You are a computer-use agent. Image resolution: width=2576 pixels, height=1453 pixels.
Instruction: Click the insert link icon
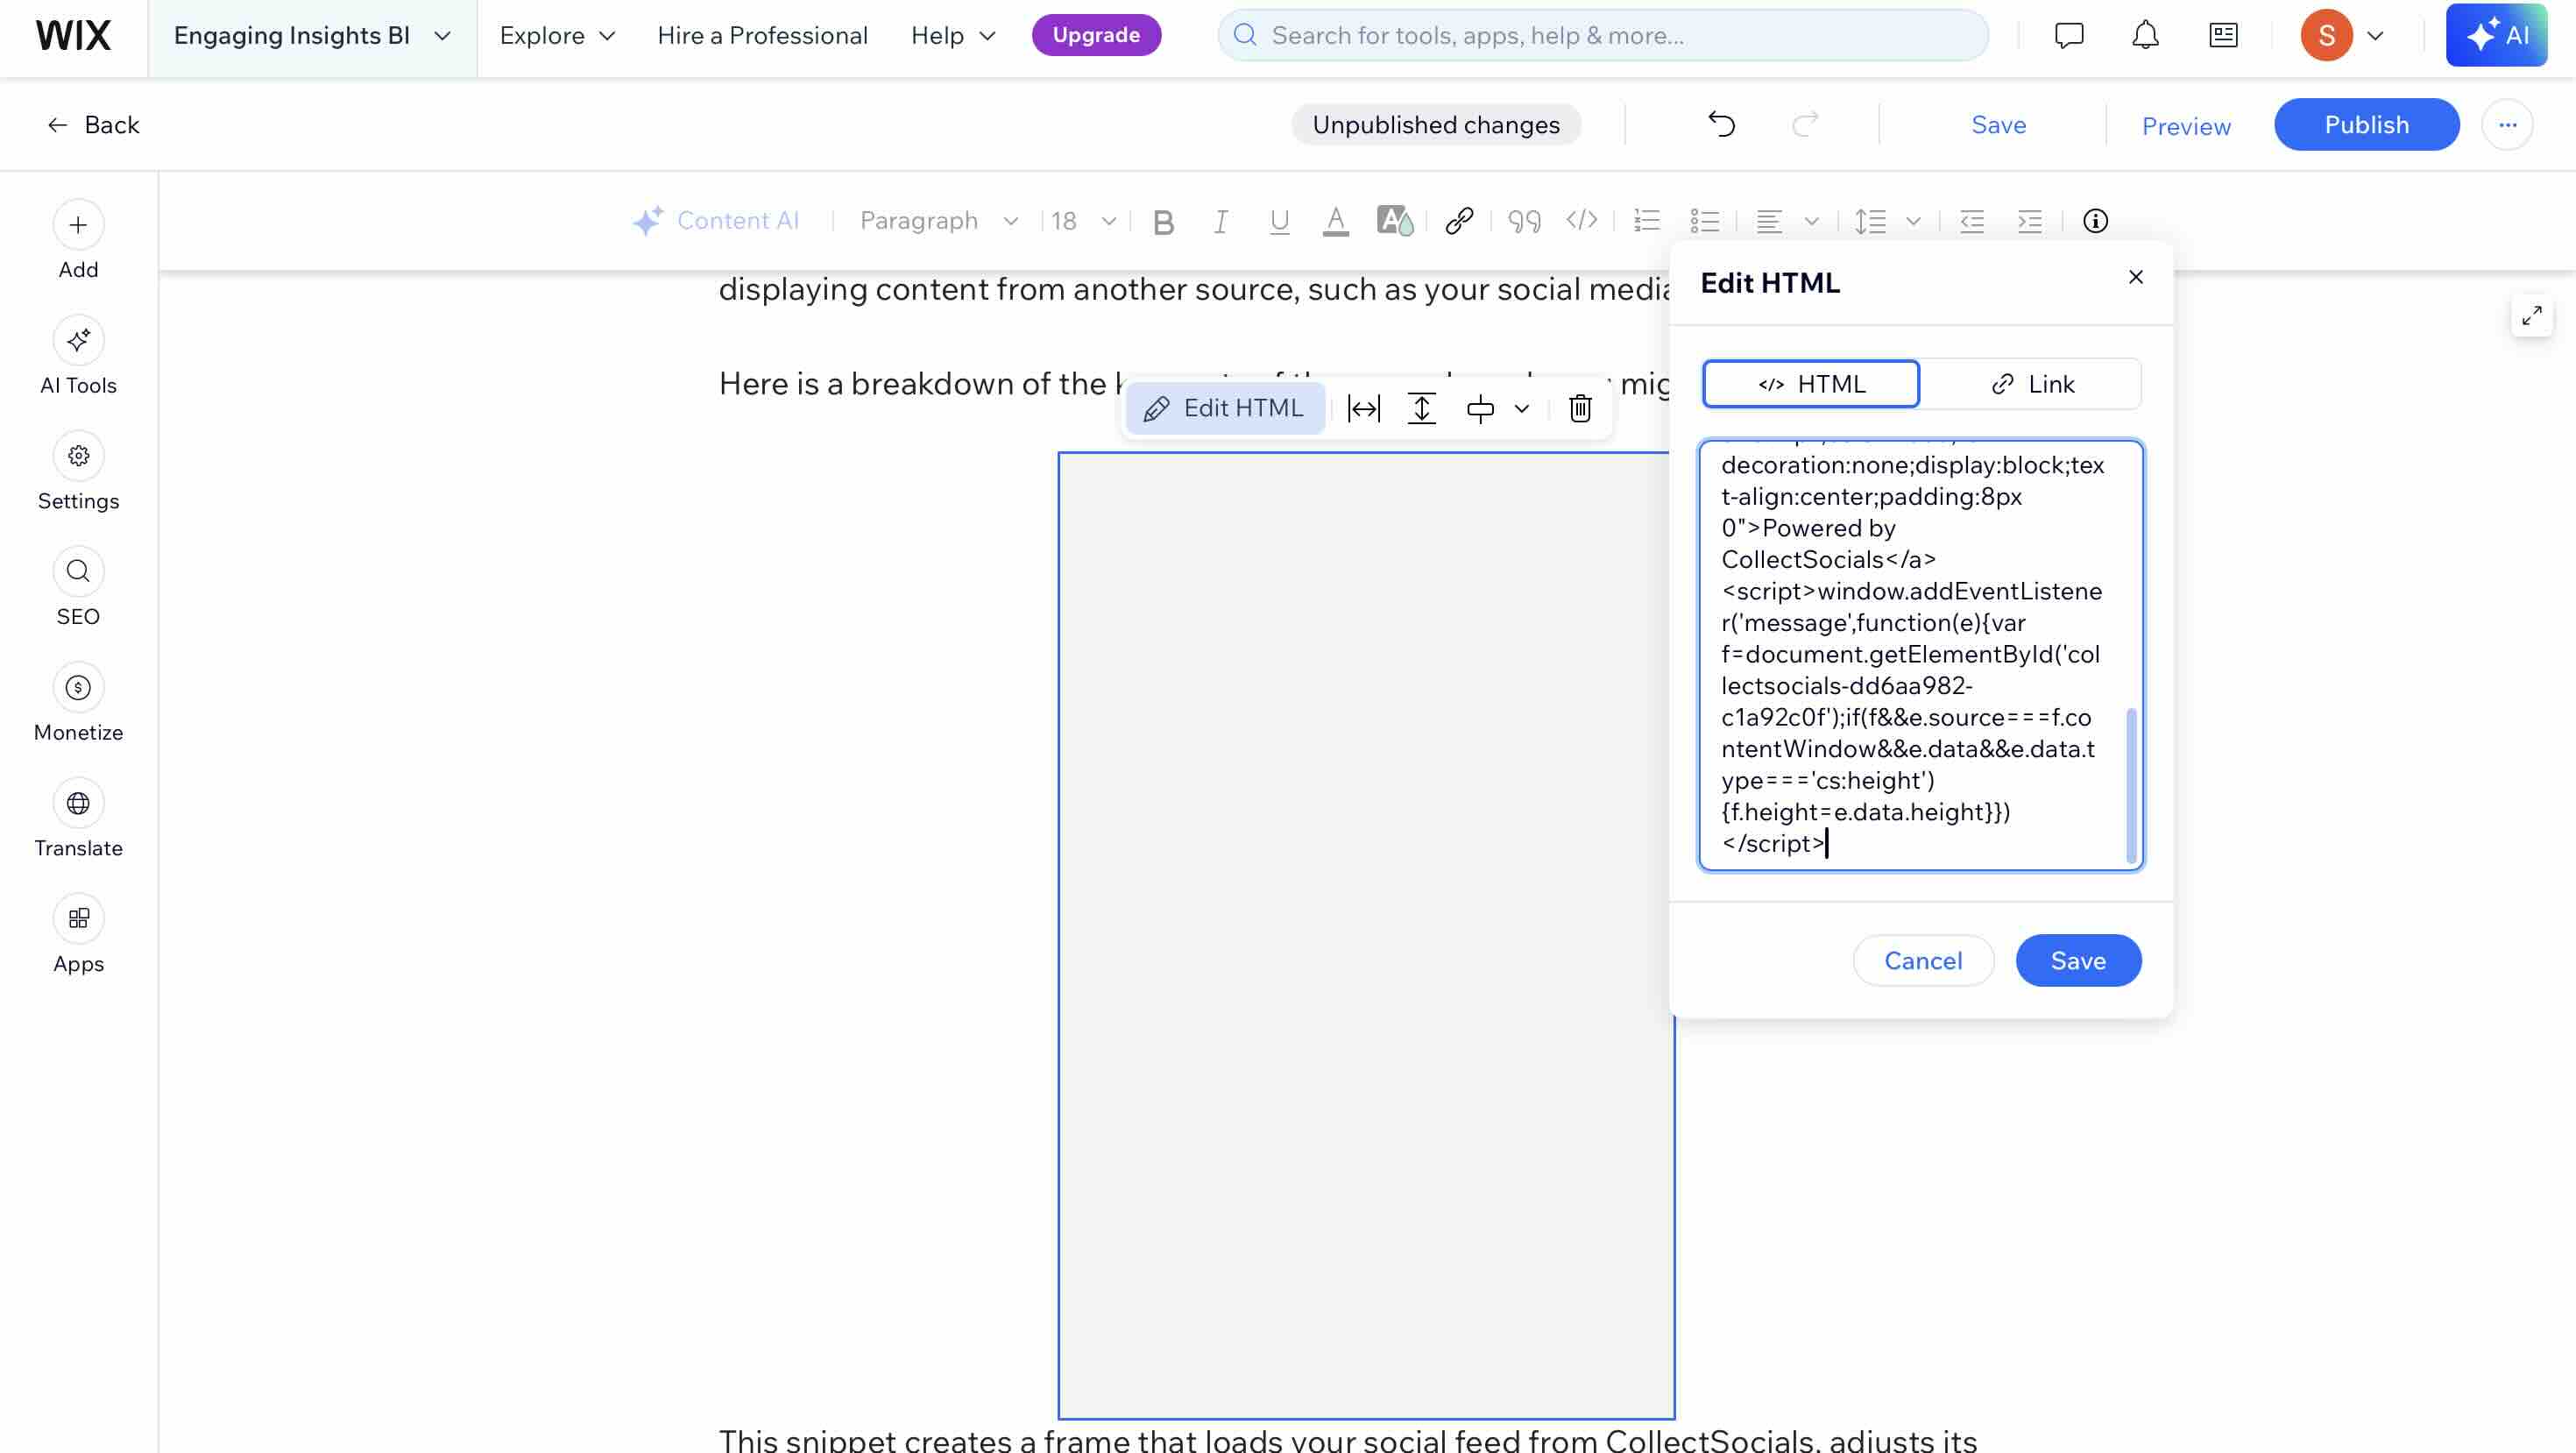click(1459, 221)
